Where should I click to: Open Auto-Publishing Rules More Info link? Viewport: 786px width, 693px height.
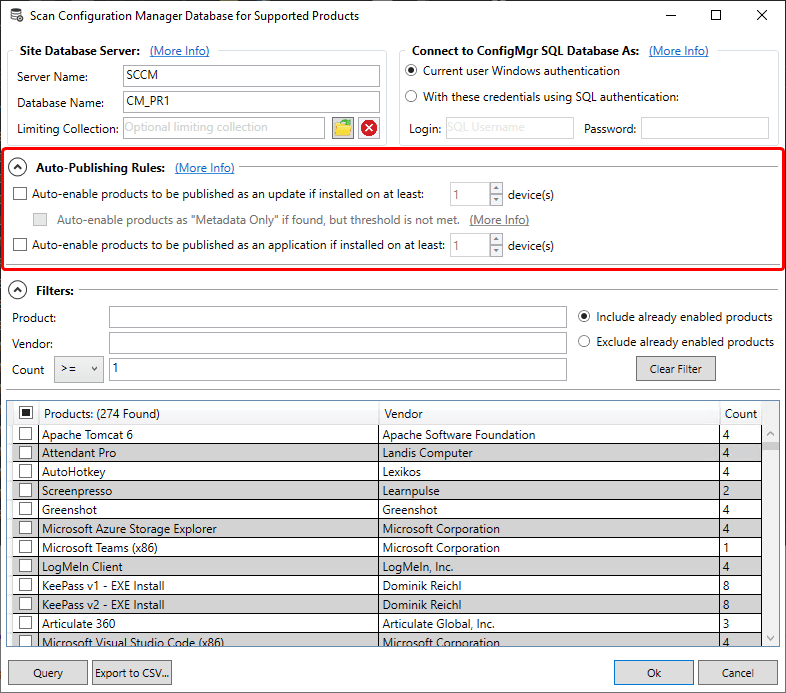pos(205,167)
